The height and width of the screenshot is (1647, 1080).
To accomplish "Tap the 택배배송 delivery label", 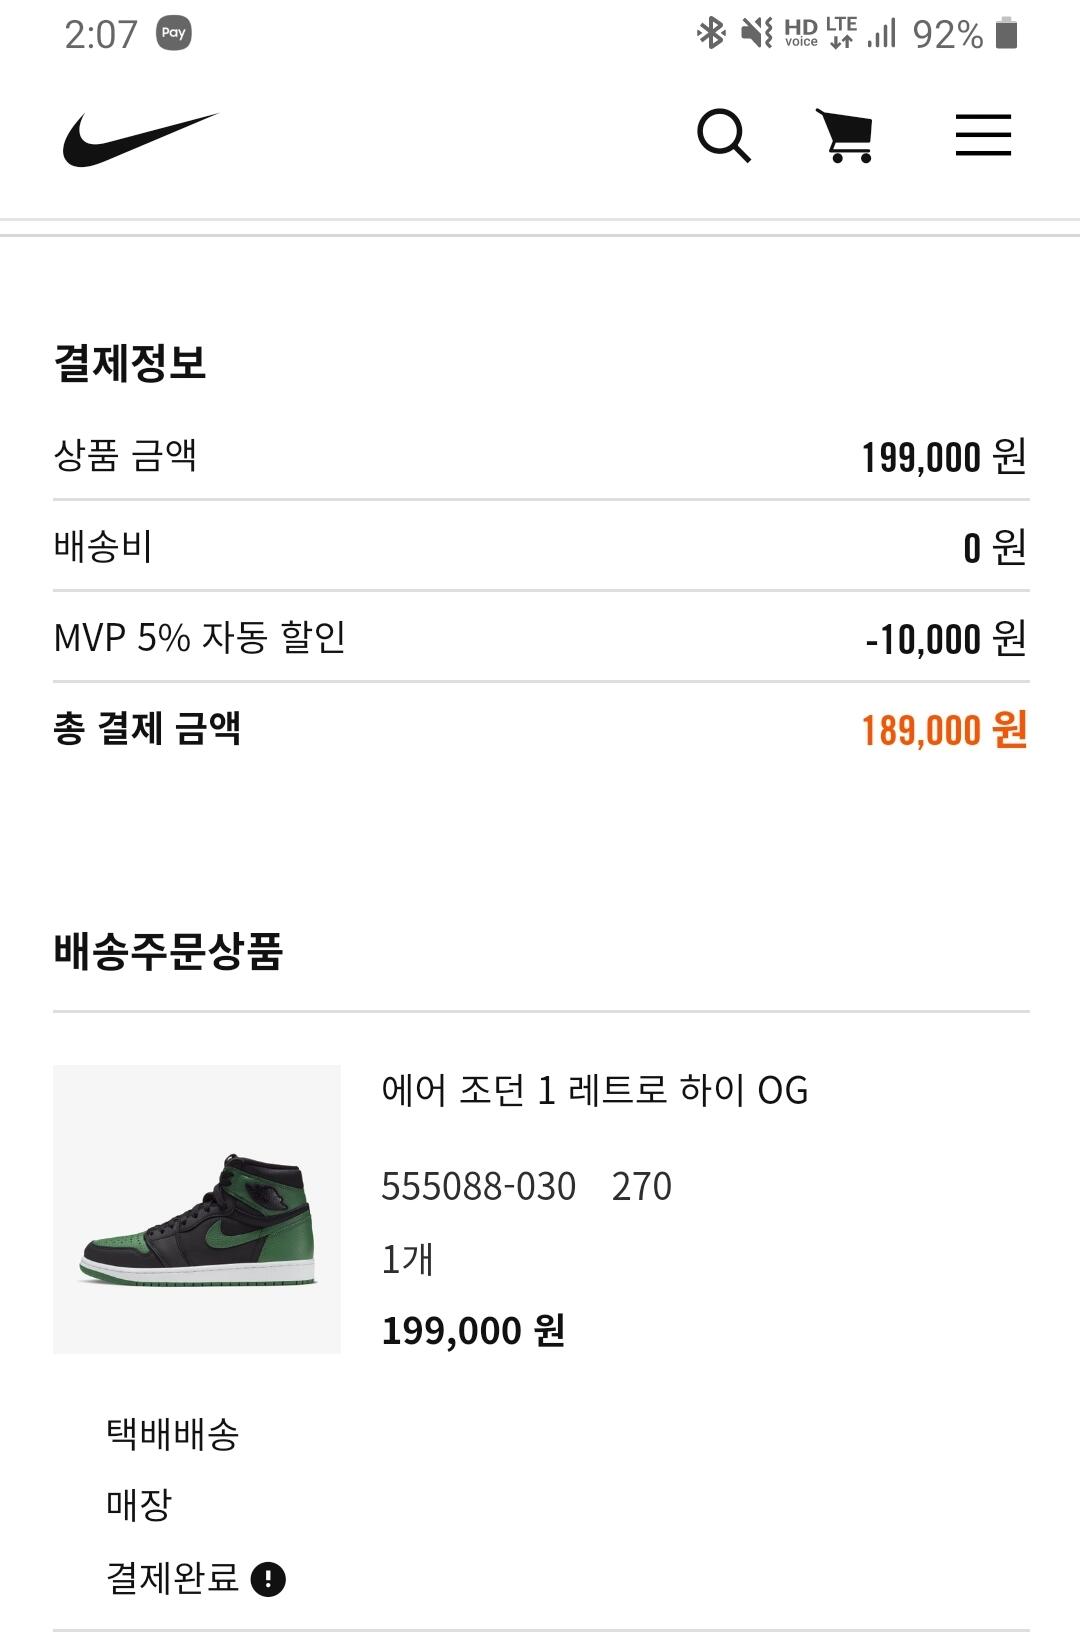I will coord(173,1434).
